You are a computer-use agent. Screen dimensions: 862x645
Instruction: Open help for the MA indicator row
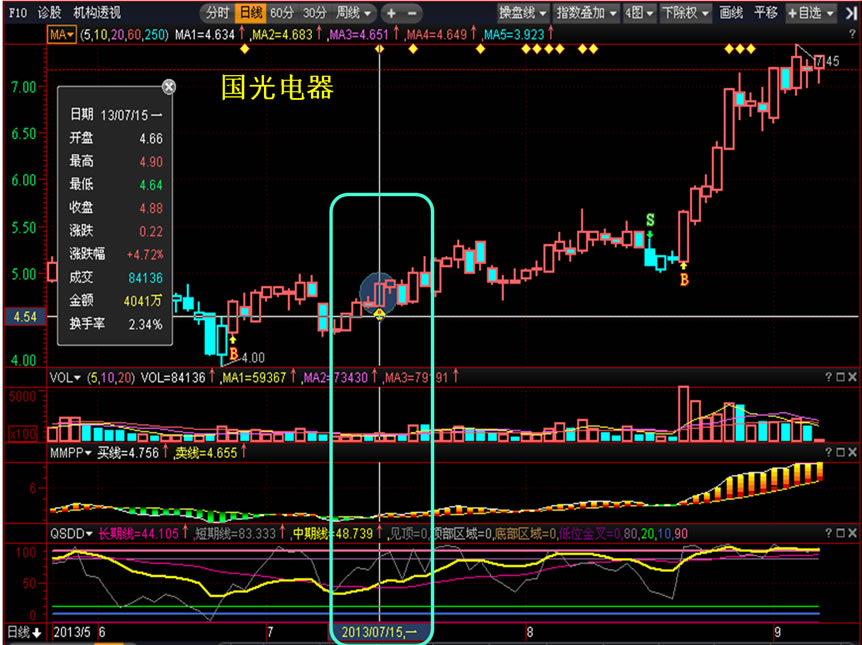[852, 34]
